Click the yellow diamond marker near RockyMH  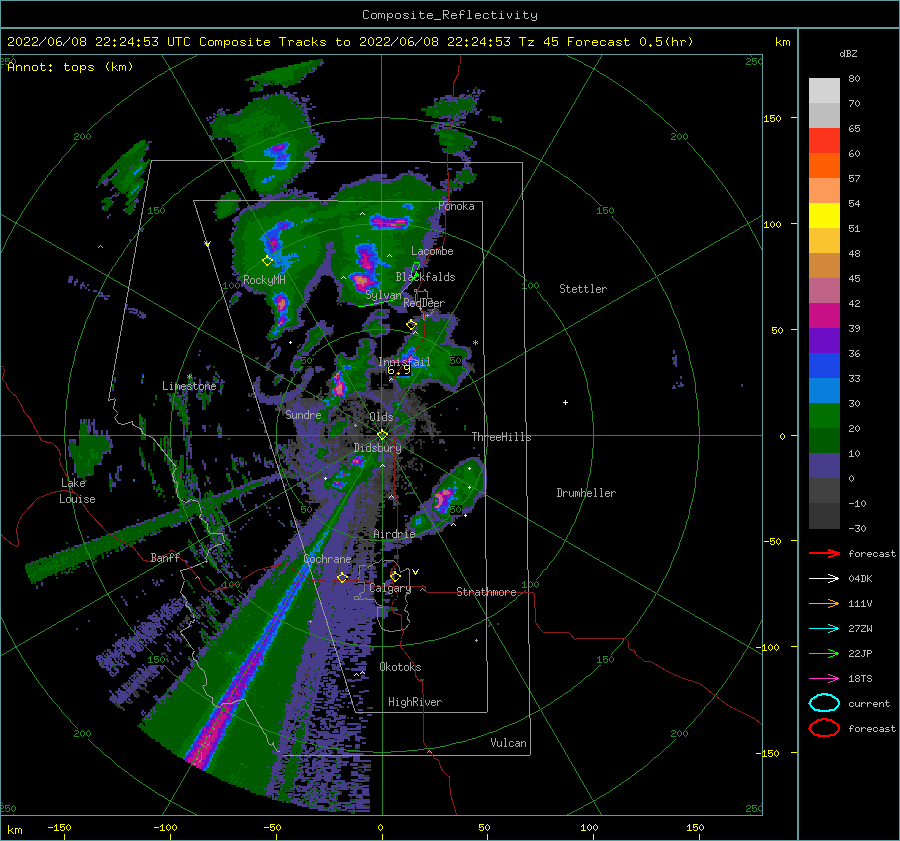267,261
